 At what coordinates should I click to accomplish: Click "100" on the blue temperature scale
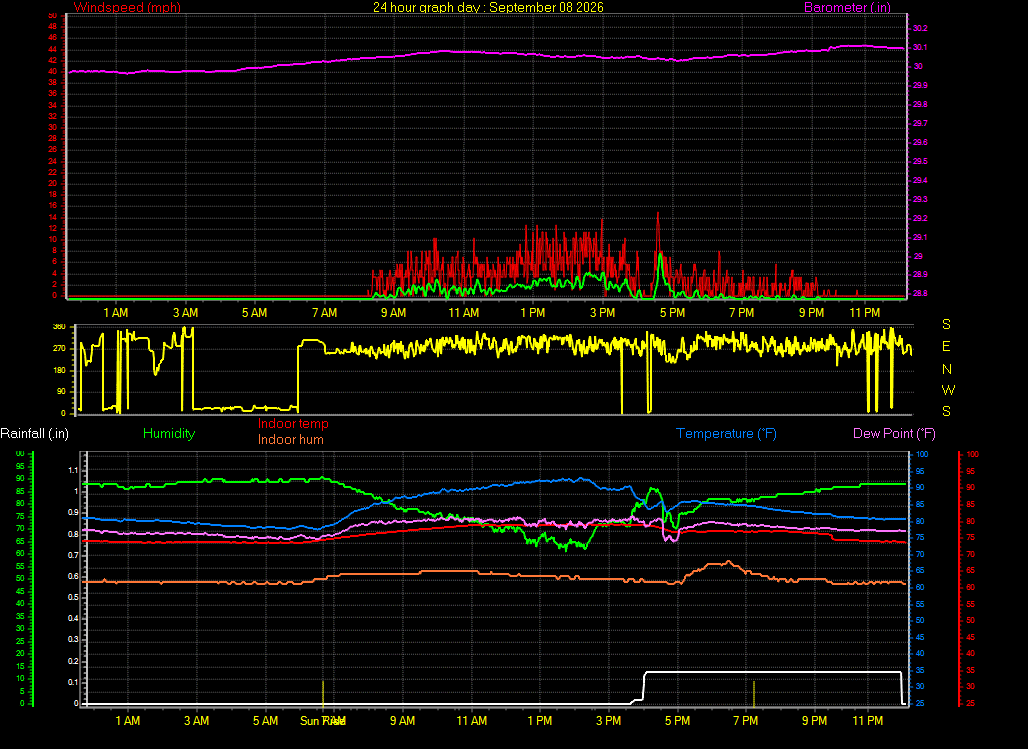tap(922, 455)
